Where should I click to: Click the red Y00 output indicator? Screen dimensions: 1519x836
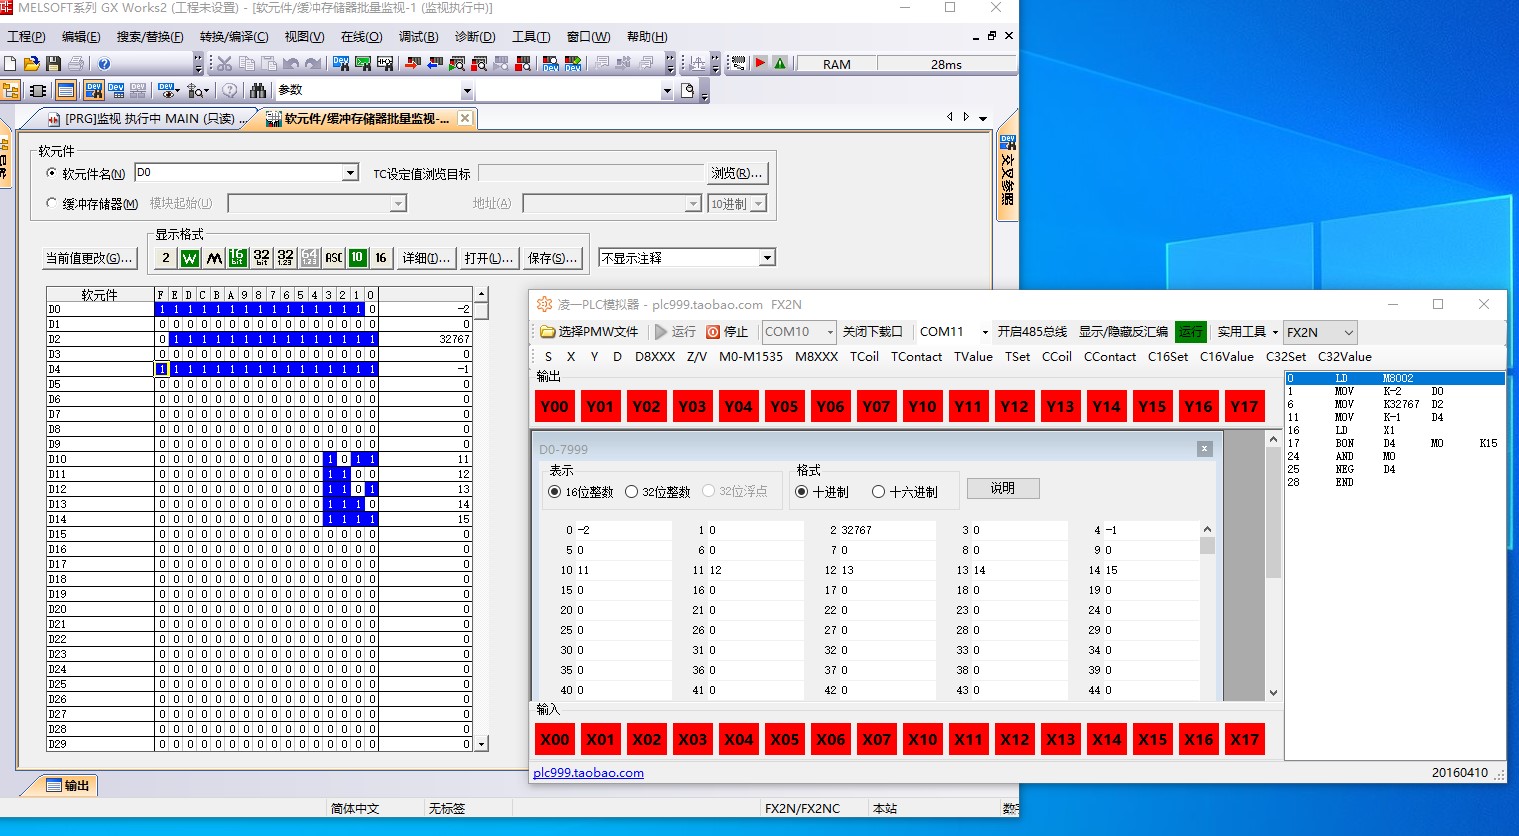click(x=554, y=406)
